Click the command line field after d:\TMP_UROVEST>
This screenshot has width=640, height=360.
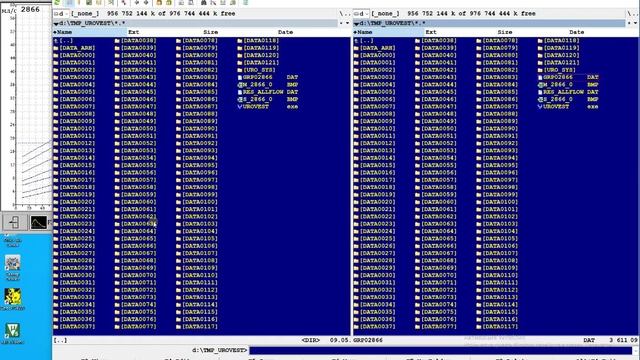click(441, 350)
